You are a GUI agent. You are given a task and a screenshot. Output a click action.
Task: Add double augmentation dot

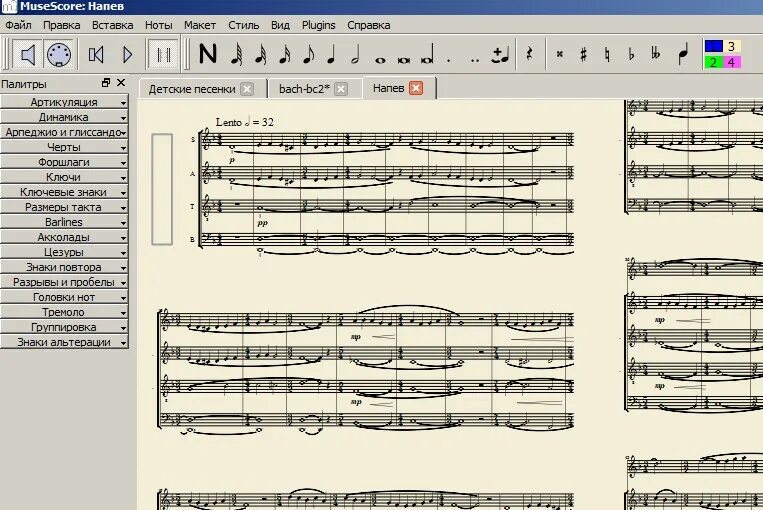(x=475, y=60)
